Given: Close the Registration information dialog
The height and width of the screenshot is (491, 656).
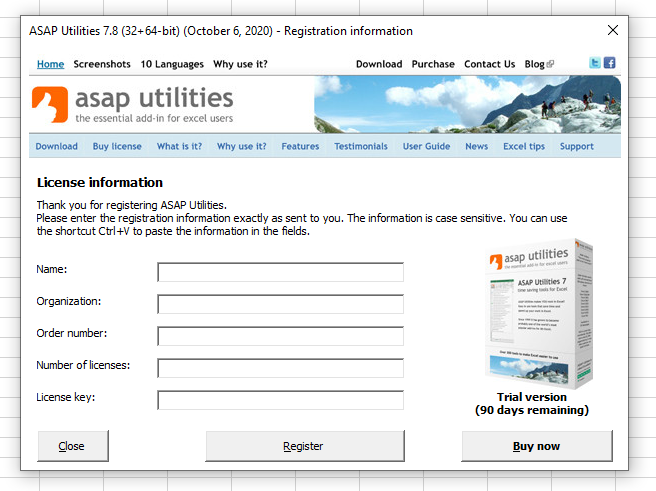Looking at the screenshot, I should pyautogui.click(x=612, y=30).
